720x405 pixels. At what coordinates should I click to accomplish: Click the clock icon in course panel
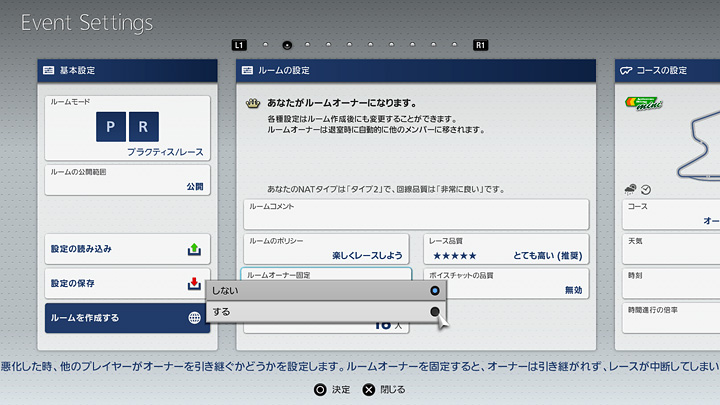click(646, 189)
